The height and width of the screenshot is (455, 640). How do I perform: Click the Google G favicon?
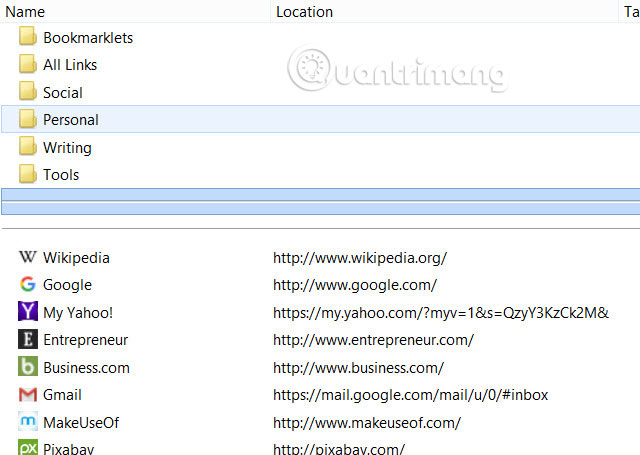pyautogui.click(x=28, y=284)
